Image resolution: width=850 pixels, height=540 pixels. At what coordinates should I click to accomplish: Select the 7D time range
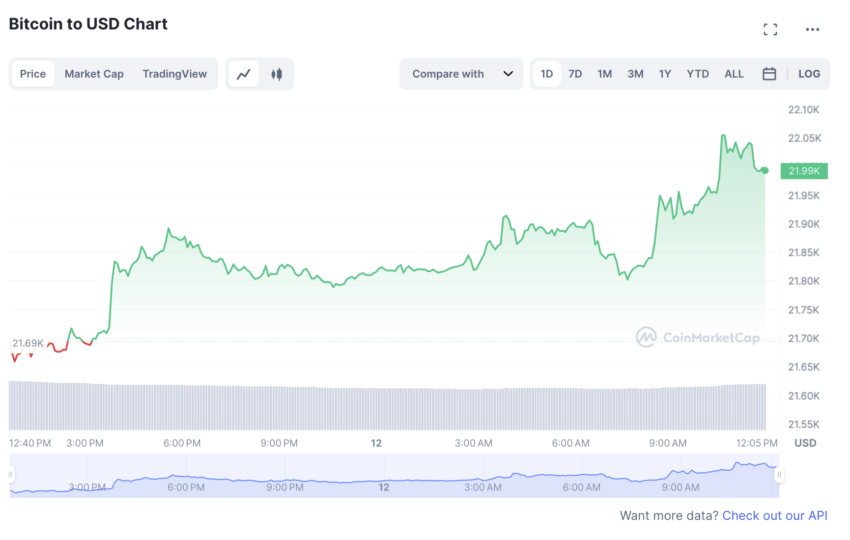[575, 74]
